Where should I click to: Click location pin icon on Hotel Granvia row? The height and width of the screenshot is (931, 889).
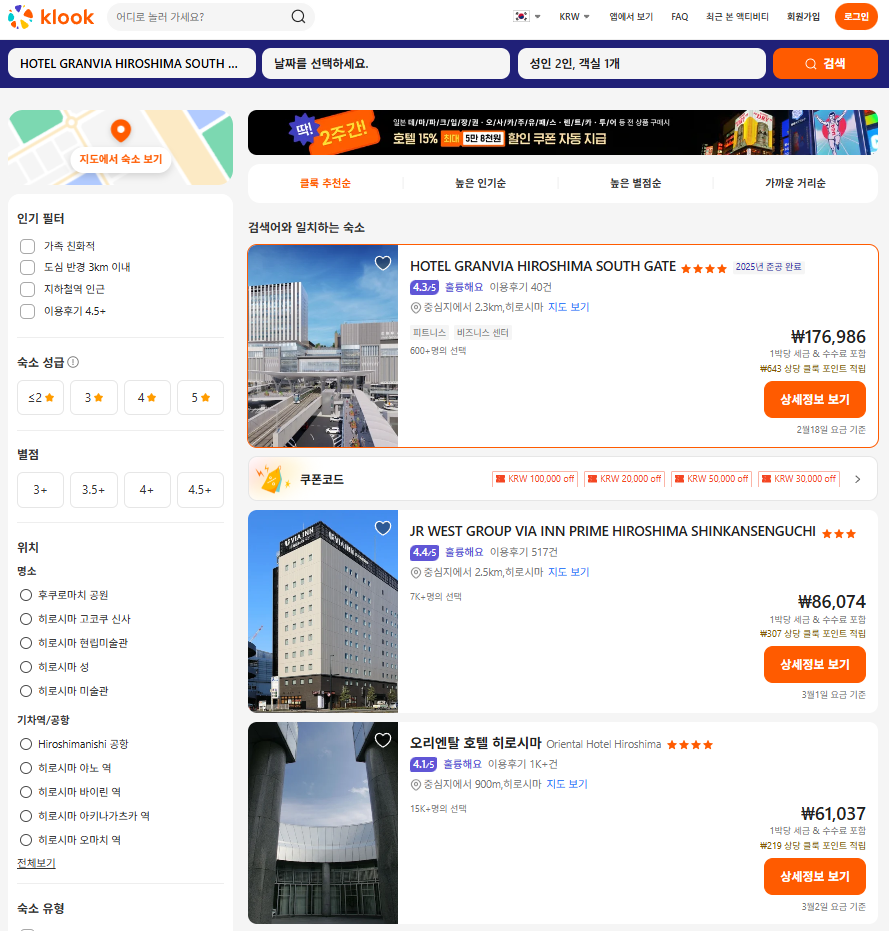[x=416, y=308]
